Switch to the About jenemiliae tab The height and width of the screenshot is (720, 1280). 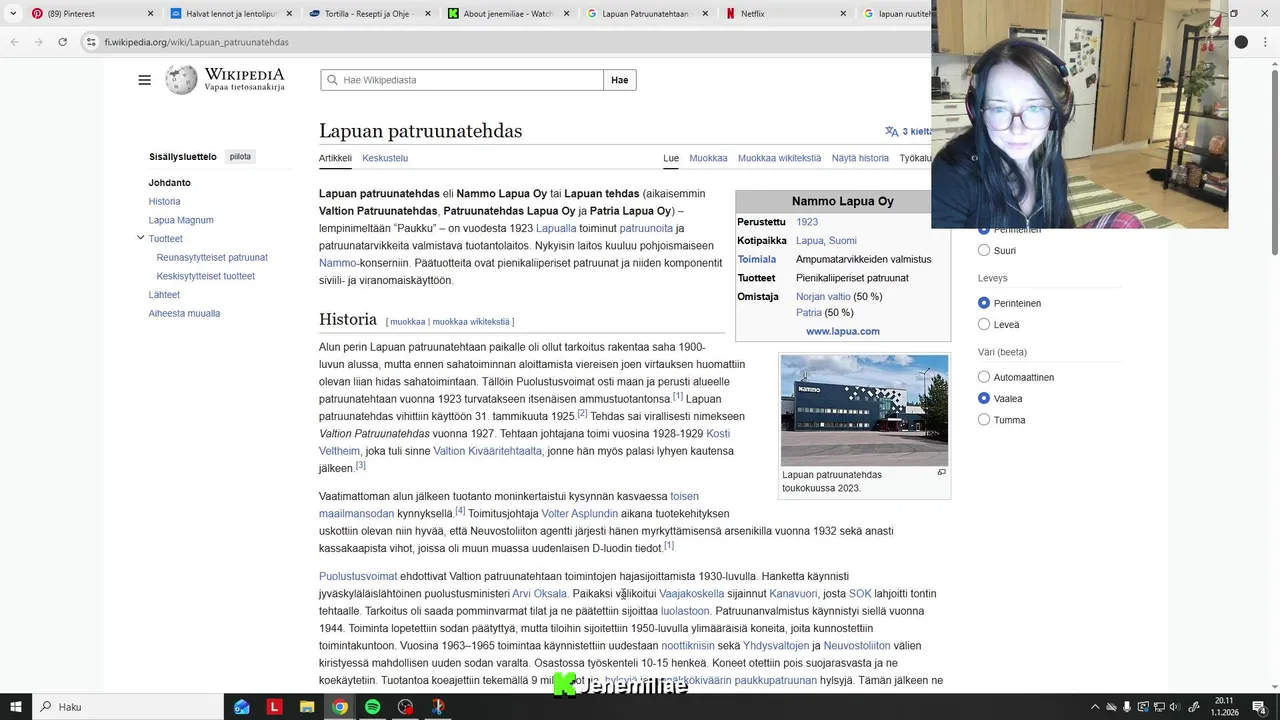coord(509,14)
